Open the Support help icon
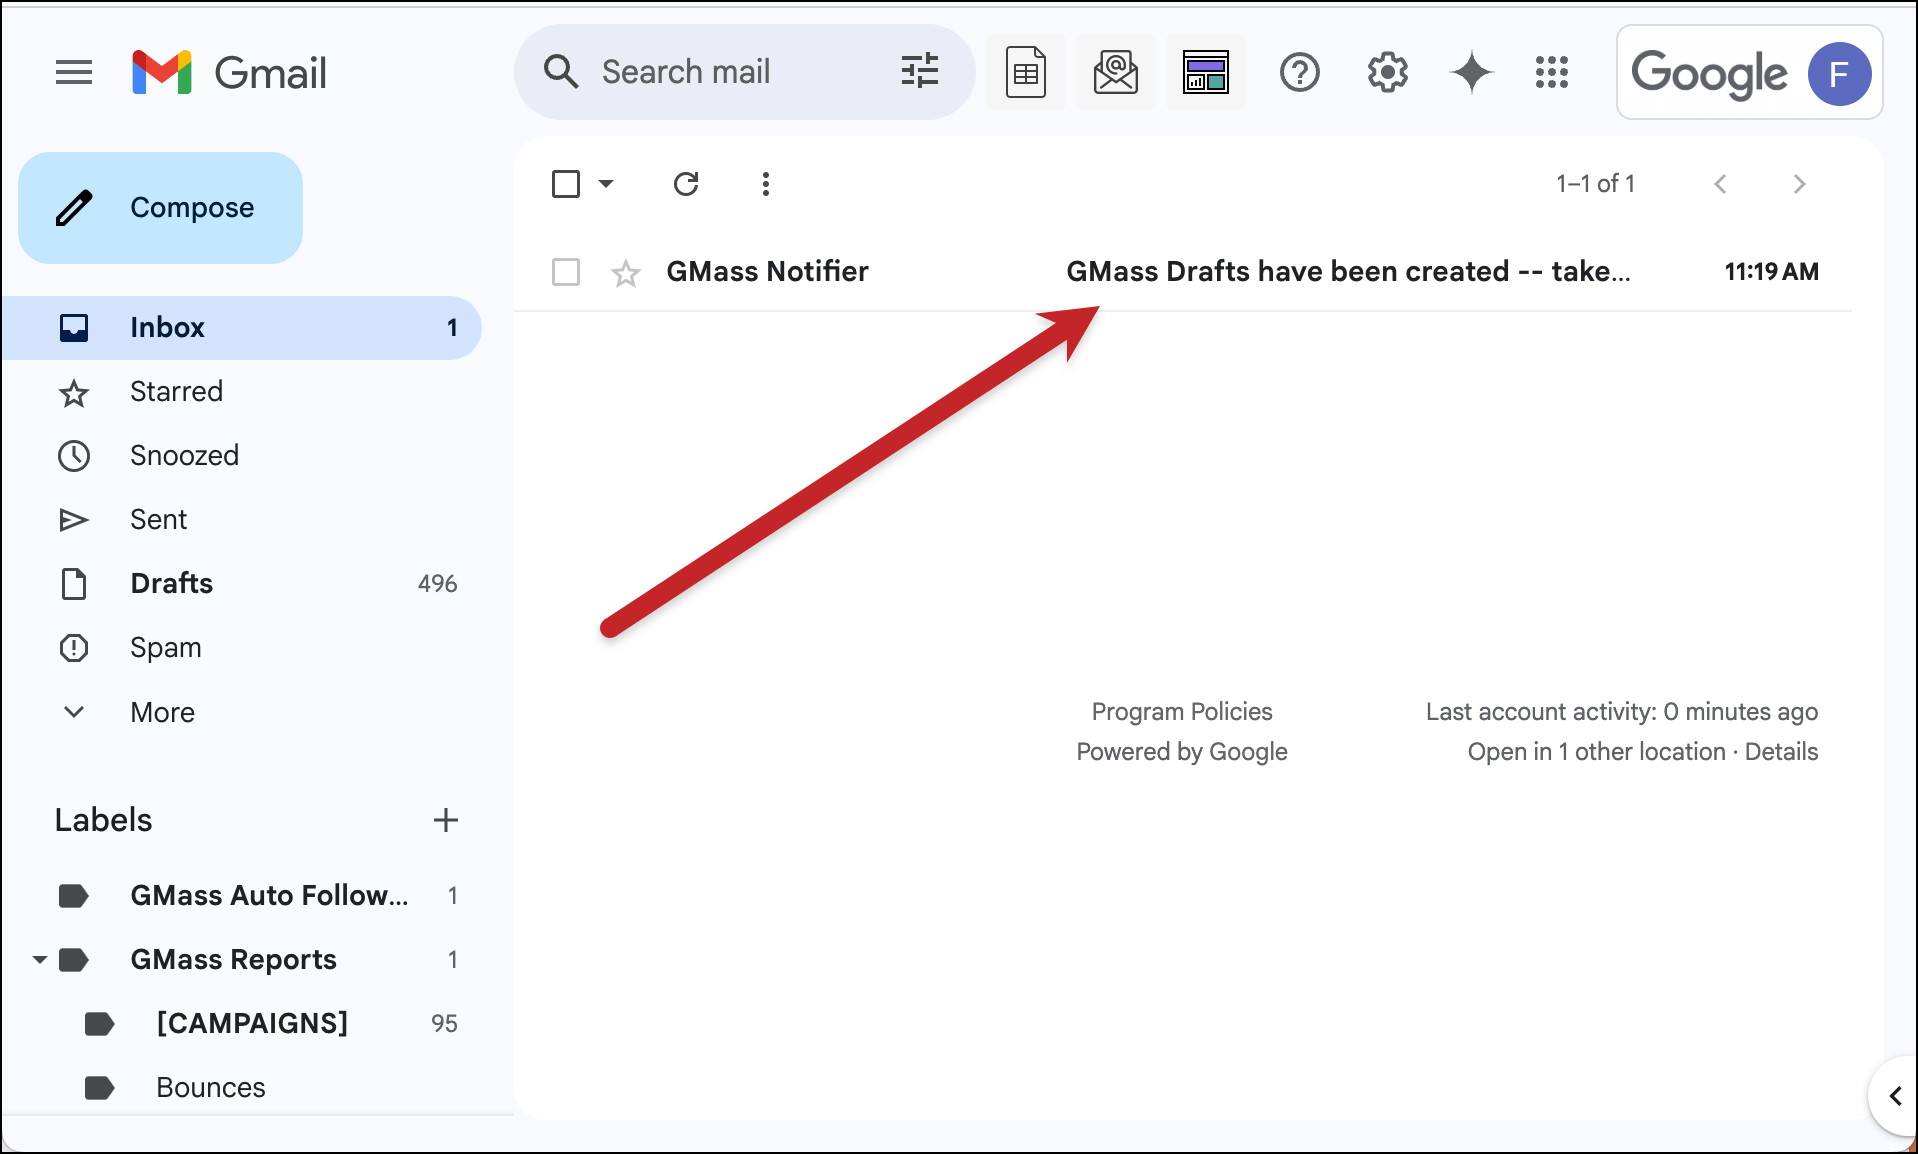The height and width of the screenshot is (1154, 1918). (1300, 72)
